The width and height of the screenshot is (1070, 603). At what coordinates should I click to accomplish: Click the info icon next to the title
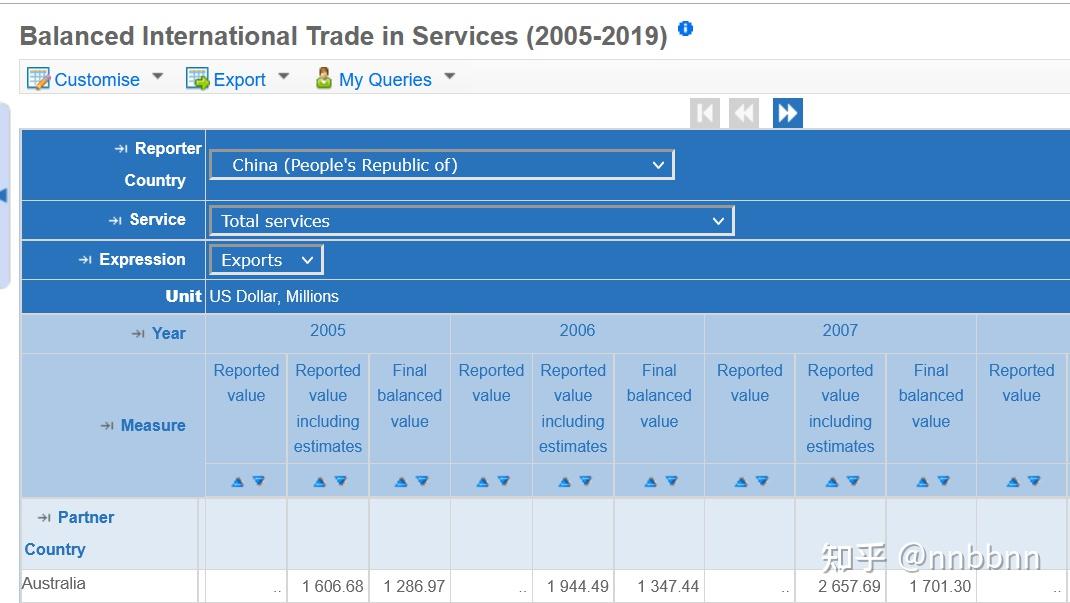[685, 29]
